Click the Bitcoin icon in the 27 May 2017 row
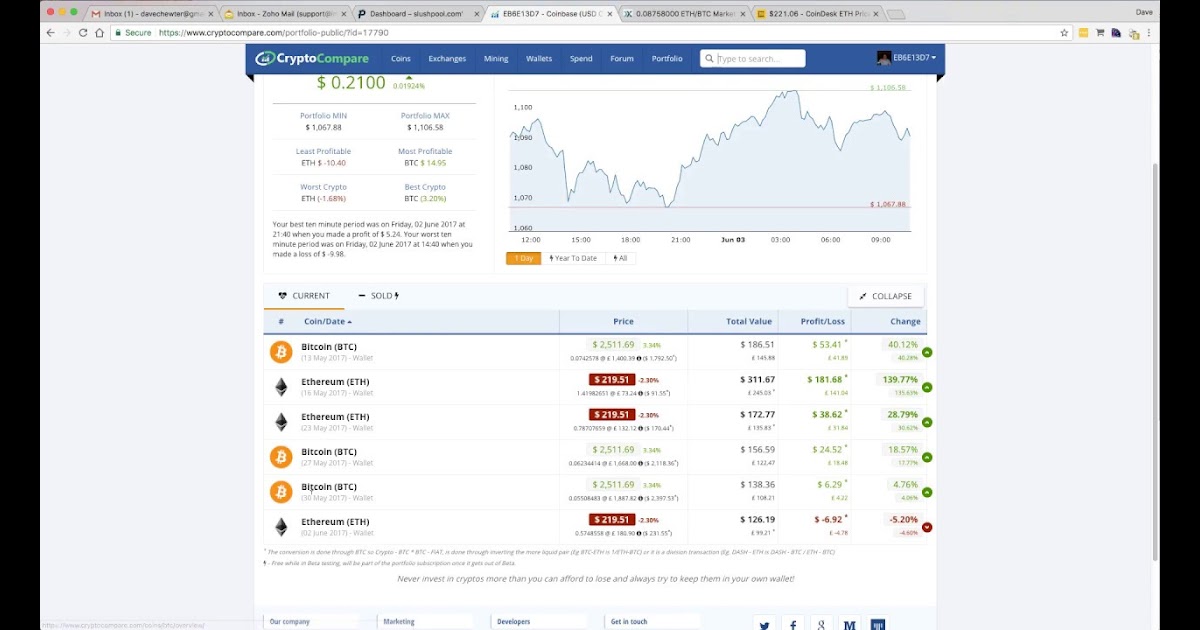This screenshot has width=1200, height=630. pos(281,457)
